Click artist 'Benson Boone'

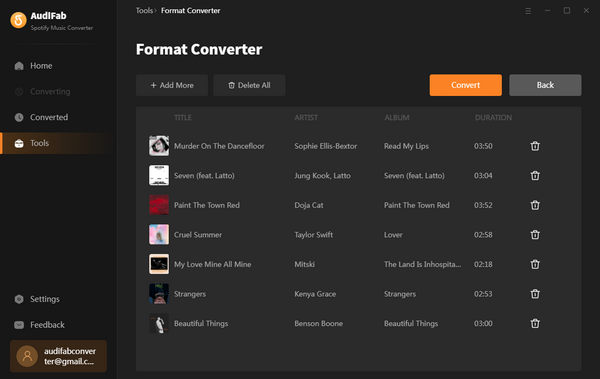pyautogui.click(x=319, y=323)
